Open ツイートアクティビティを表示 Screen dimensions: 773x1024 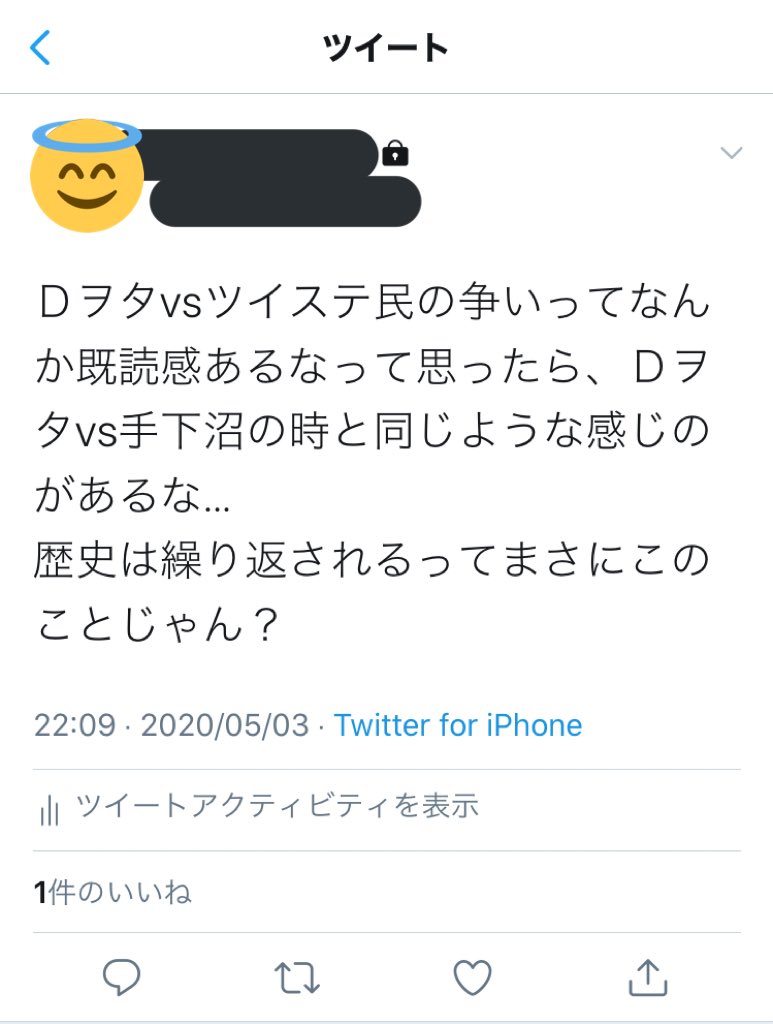pos(277,806)
